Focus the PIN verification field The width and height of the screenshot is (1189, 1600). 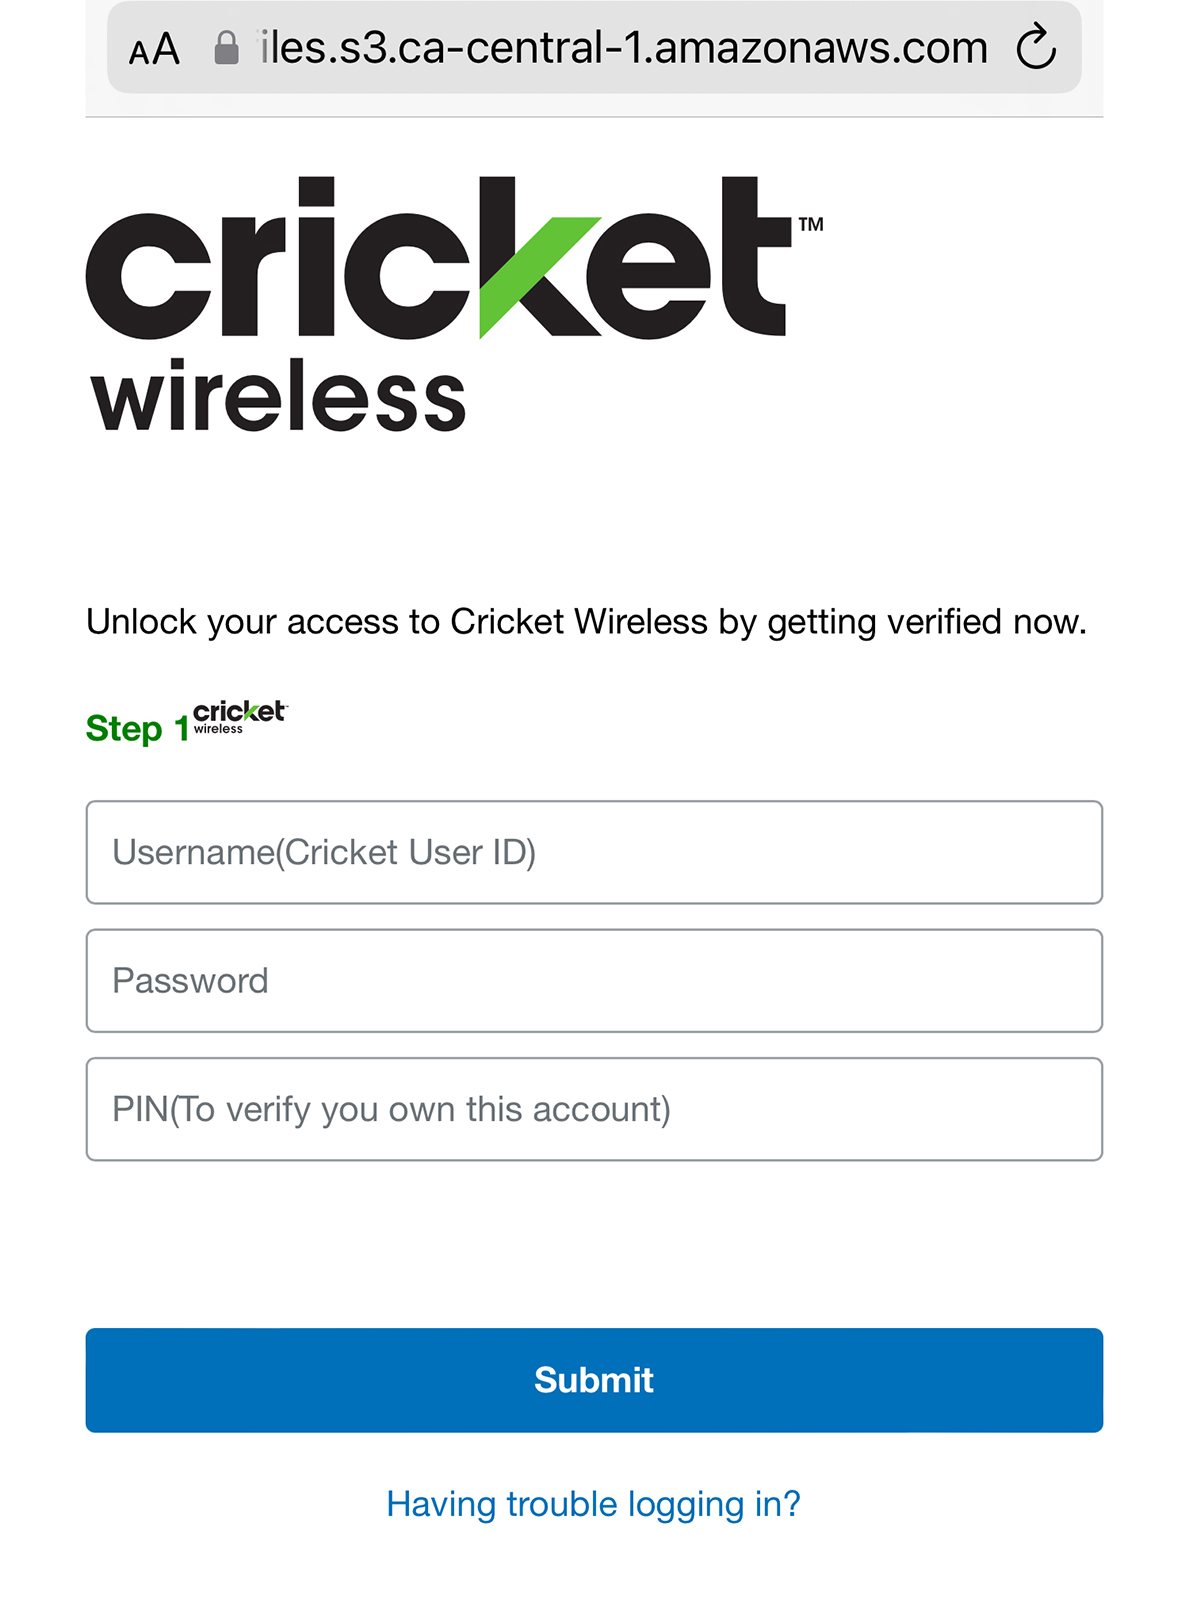coord(594,1109)
